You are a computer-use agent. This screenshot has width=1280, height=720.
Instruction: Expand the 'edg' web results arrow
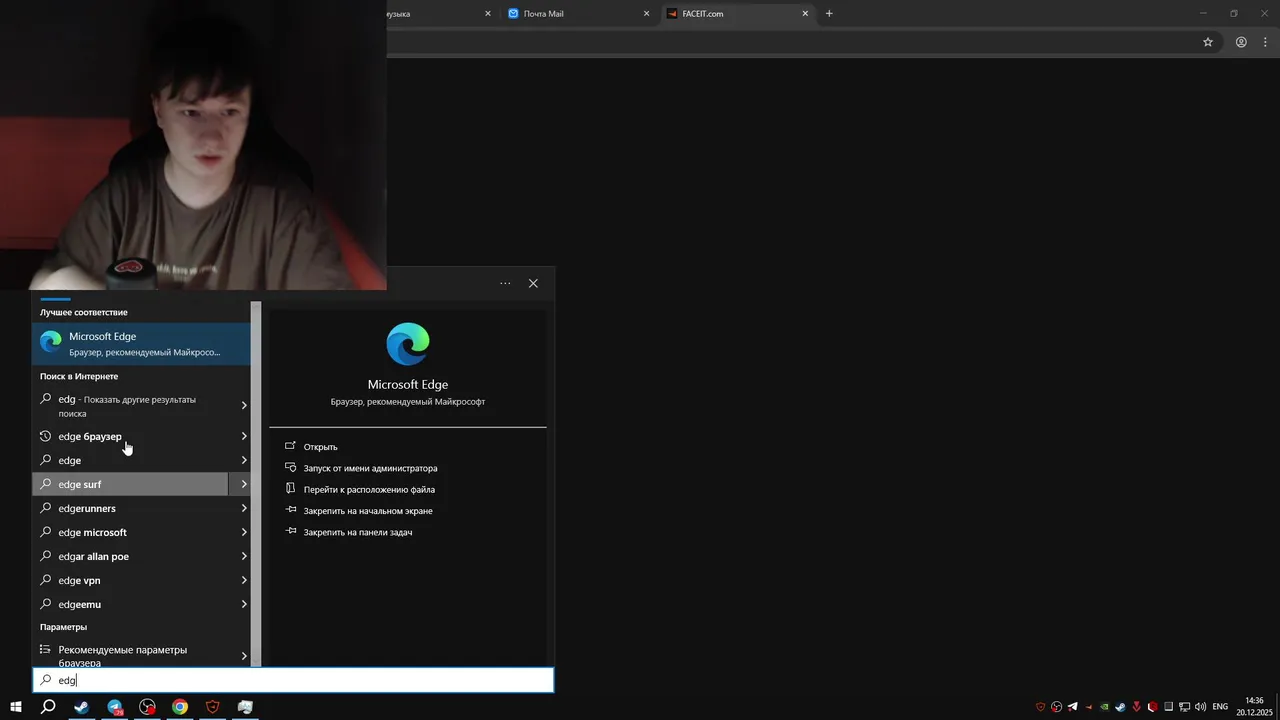pyautogui.click(x=244, y=405)
